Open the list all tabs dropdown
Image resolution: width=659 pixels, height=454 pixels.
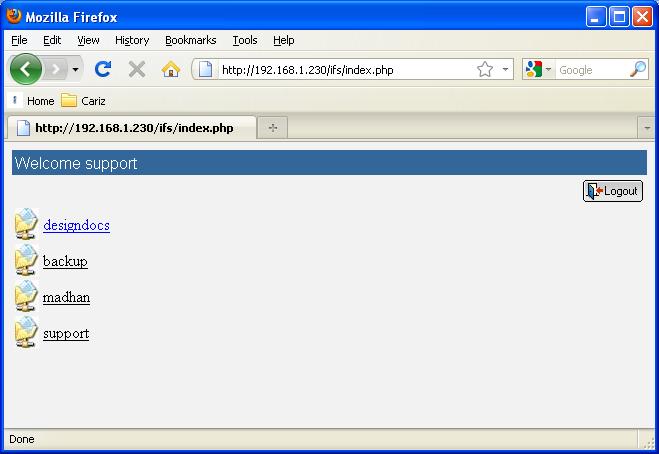647,128
